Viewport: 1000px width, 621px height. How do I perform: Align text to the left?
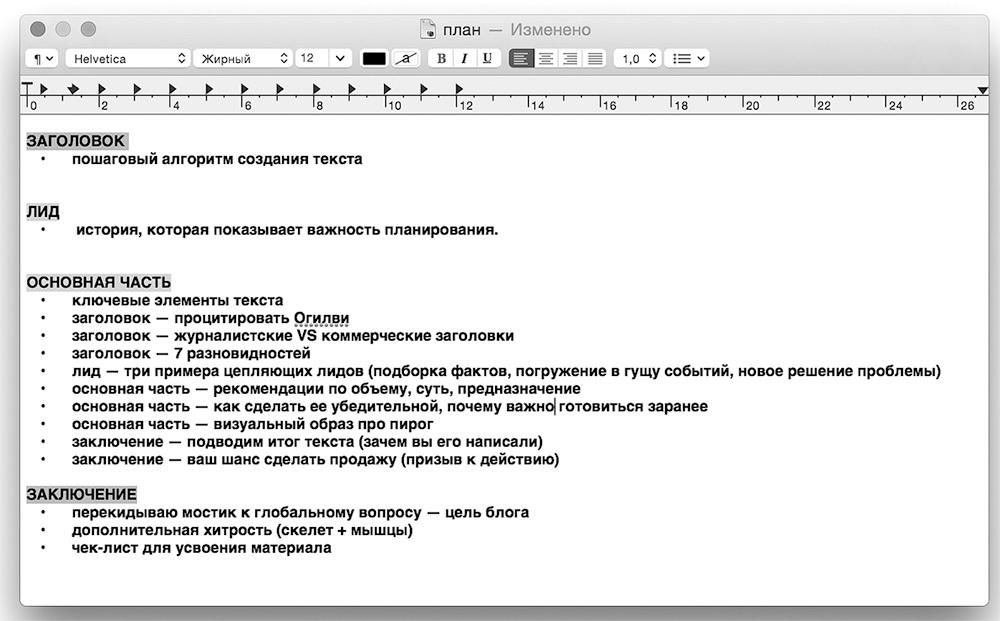click(521, 59)
